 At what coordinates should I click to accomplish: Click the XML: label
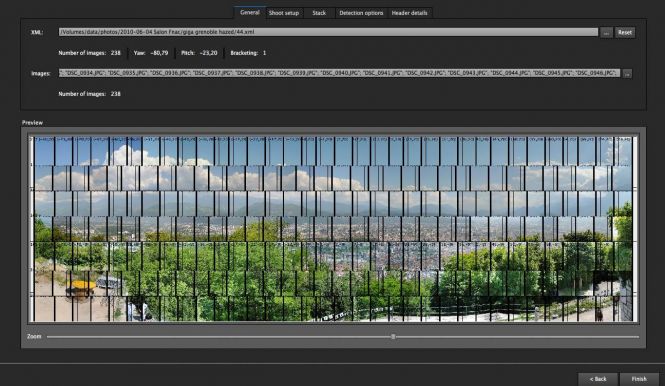click(37, 32)
